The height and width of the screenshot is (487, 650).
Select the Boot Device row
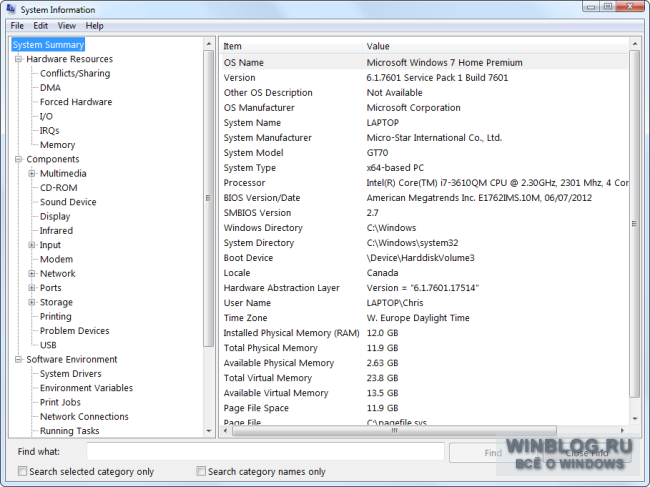tap(424, 258)
